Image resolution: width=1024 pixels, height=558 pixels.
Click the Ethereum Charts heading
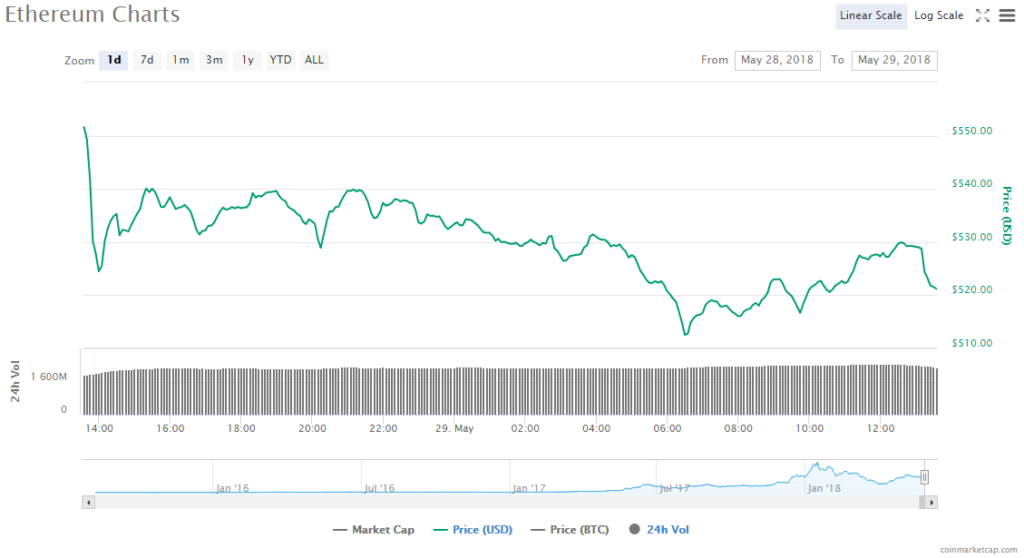(x=92, y=14)
